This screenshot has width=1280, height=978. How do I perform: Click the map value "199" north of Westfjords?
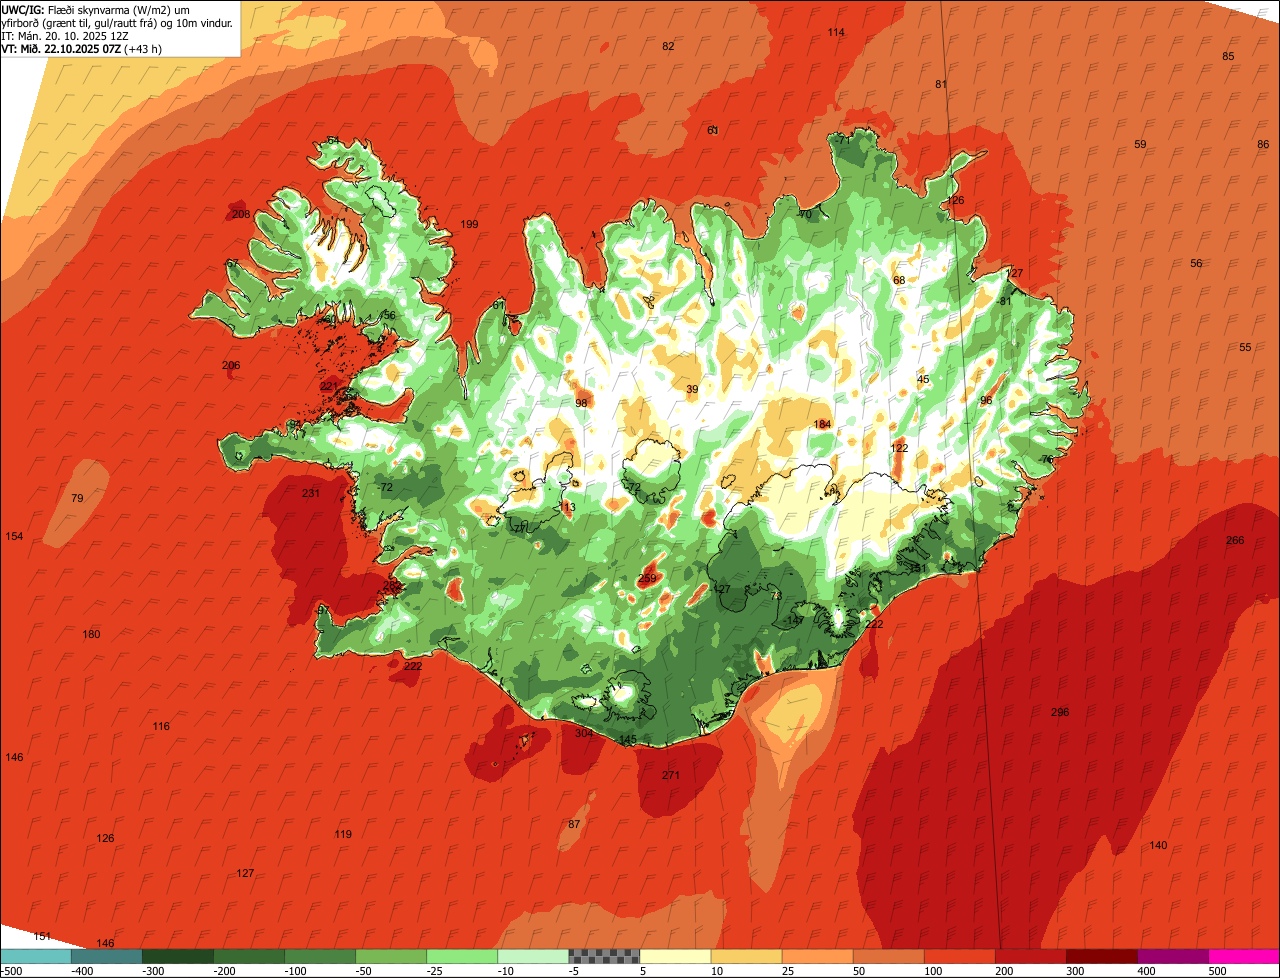tap(469, 224)
